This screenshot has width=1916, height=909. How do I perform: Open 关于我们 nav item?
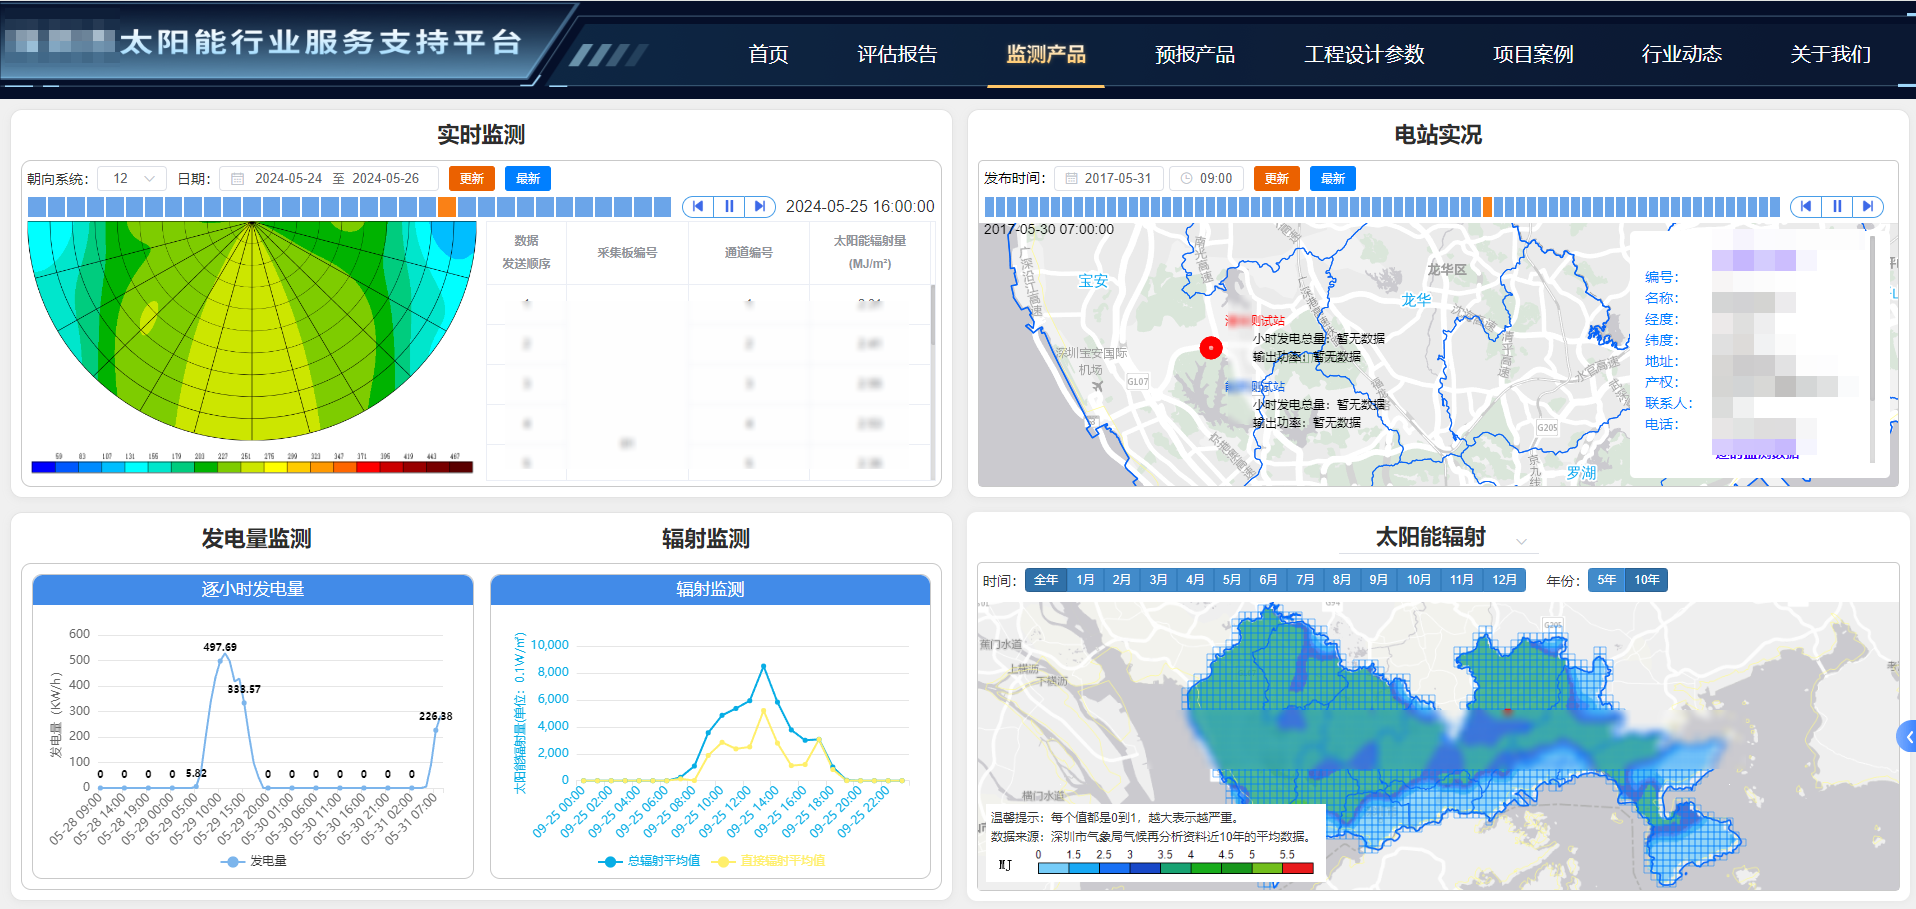[1831, 54]
